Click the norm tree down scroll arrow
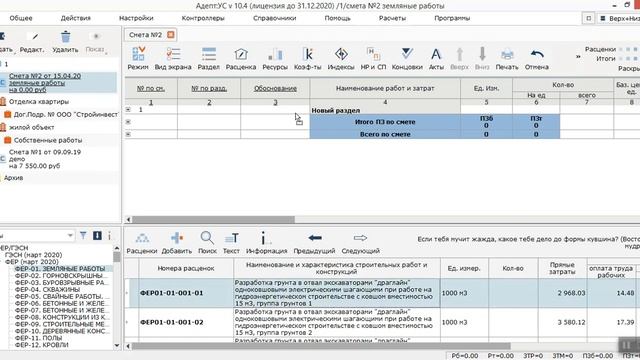 point(117,345)
